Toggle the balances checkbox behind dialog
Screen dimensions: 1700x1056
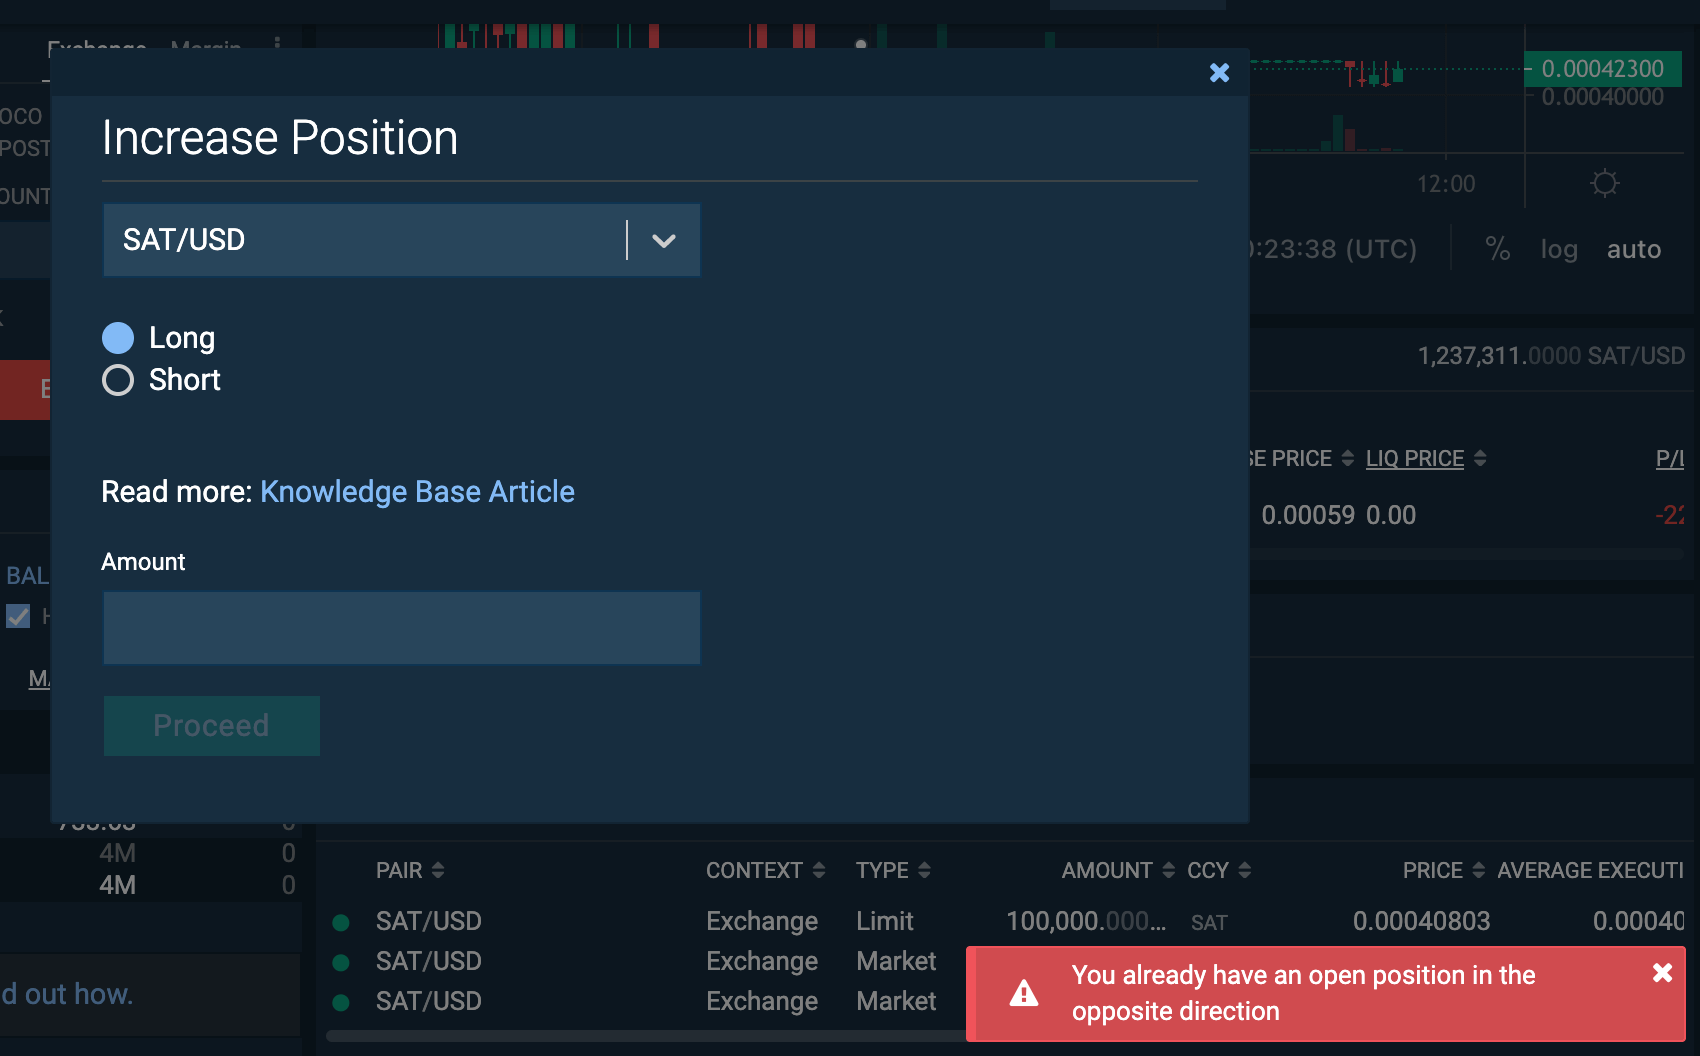18,616
